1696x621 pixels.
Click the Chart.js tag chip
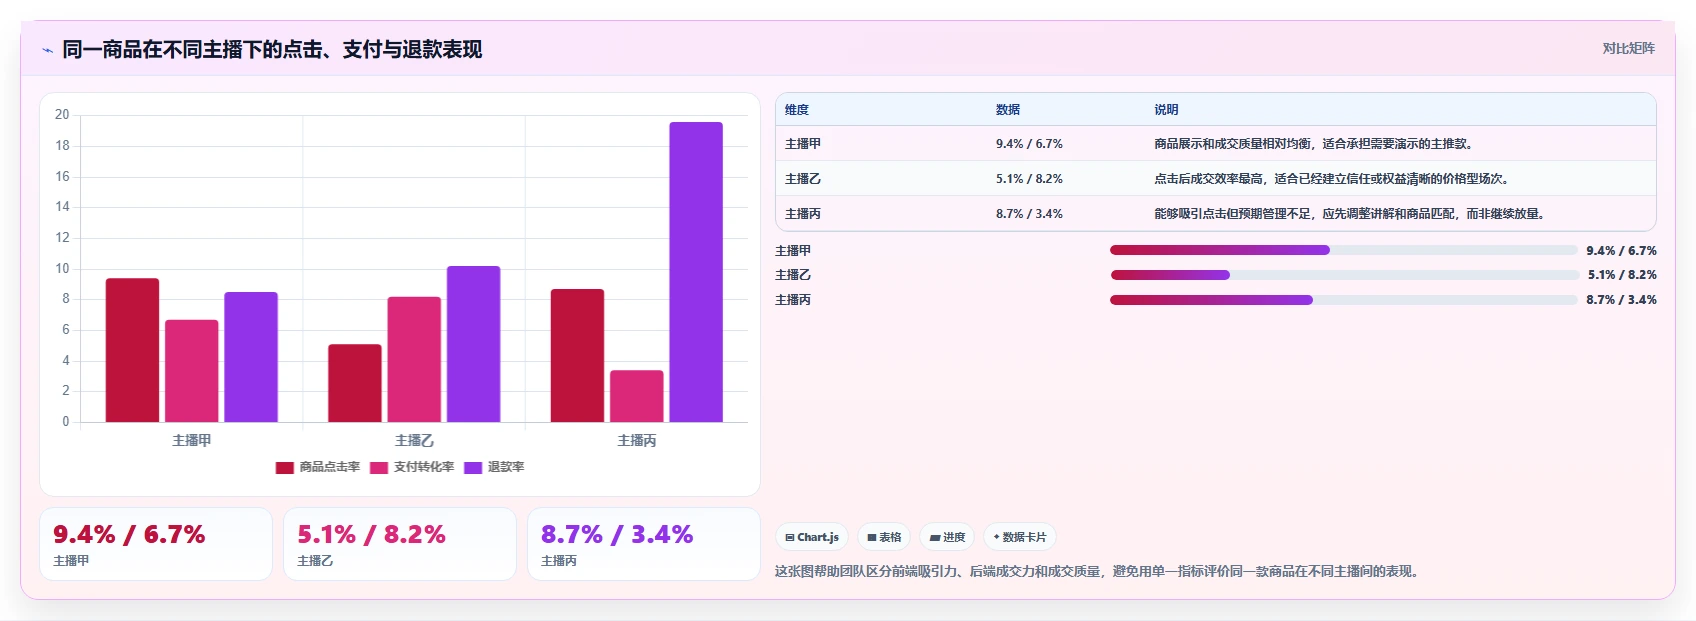pos(812,537)
